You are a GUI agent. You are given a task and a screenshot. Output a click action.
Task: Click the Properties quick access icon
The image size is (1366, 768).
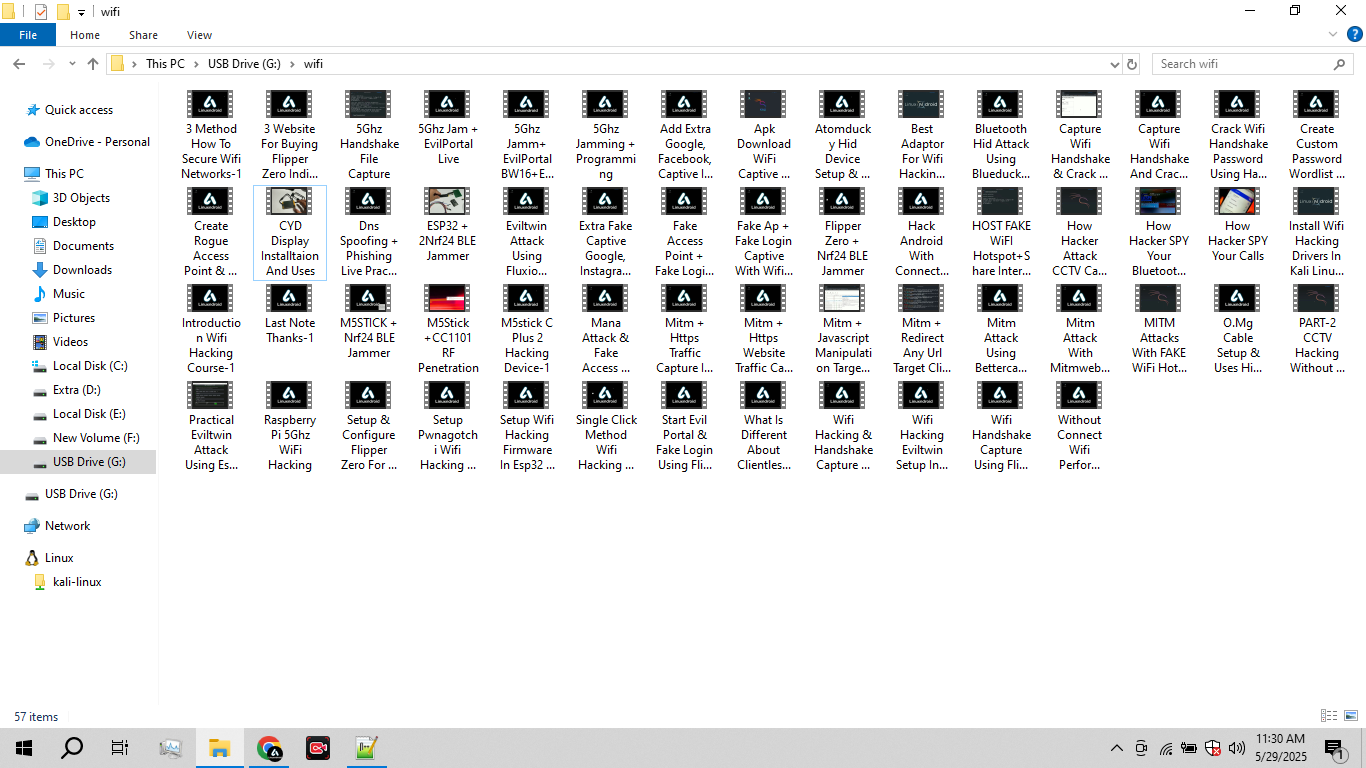pos(41,12)
